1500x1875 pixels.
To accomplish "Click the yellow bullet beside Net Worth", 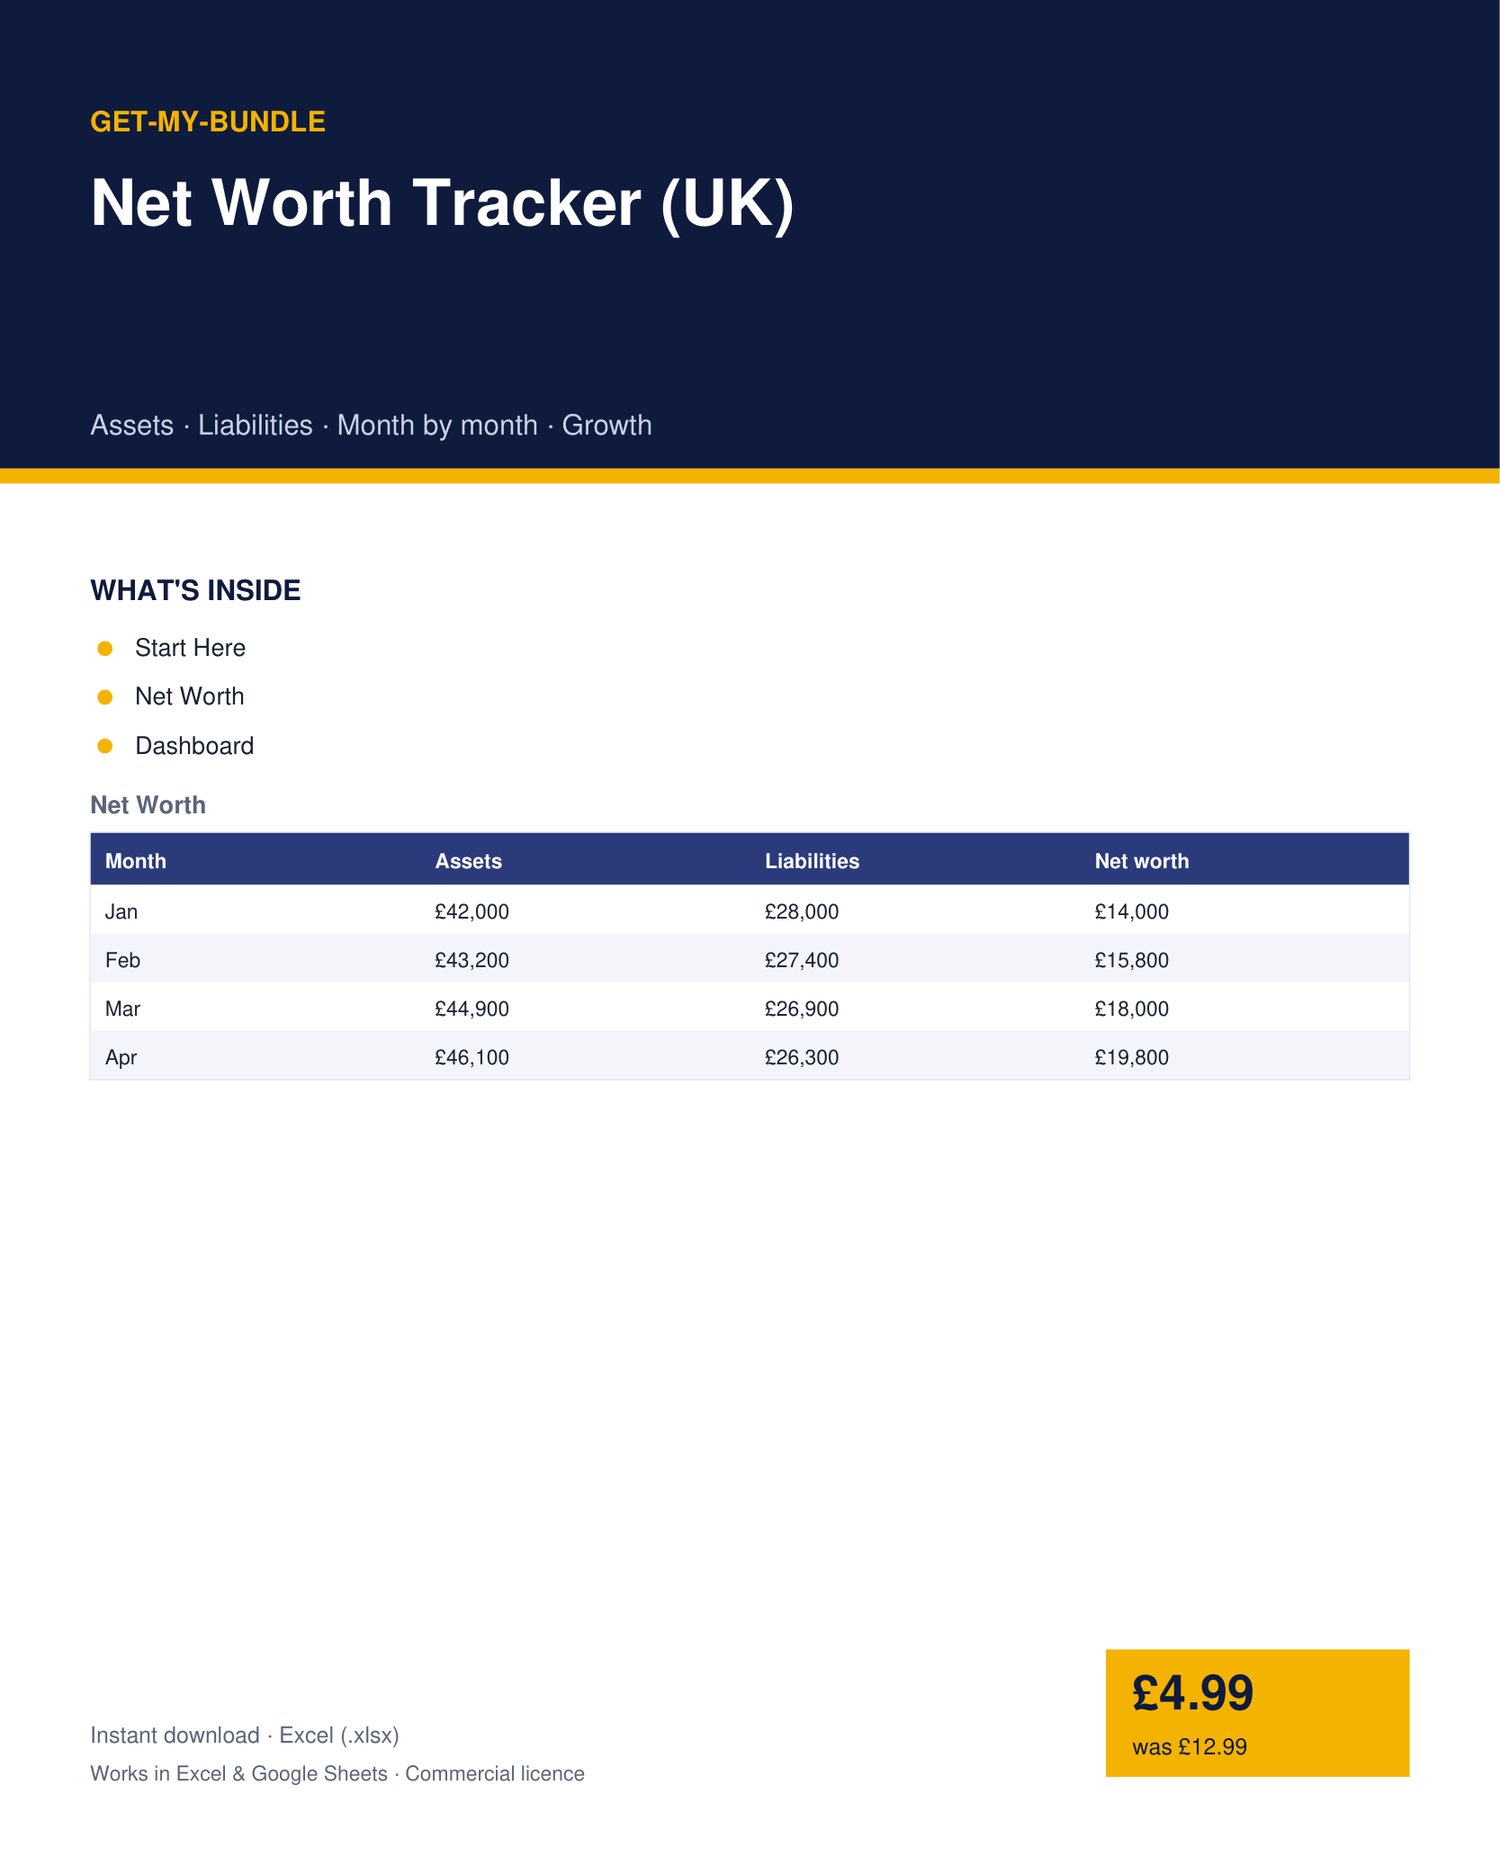I will click(x=105, y=697).
